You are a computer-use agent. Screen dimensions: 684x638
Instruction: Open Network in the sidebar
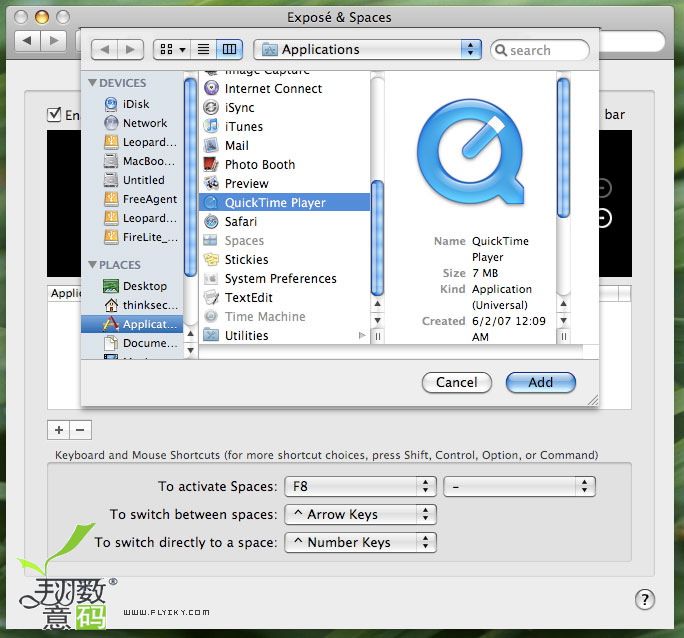[x=136, y=123]
